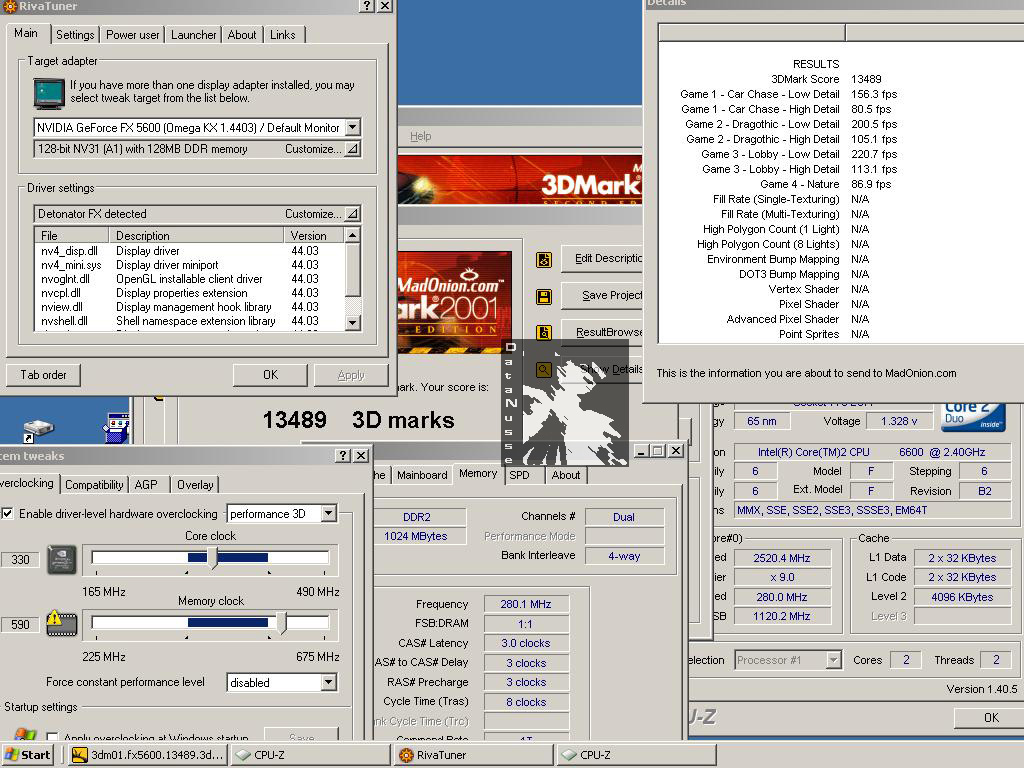Screen dimensions: 1024x768
Task: Click the help button in system tweaks window
Action: coord(344,455)
